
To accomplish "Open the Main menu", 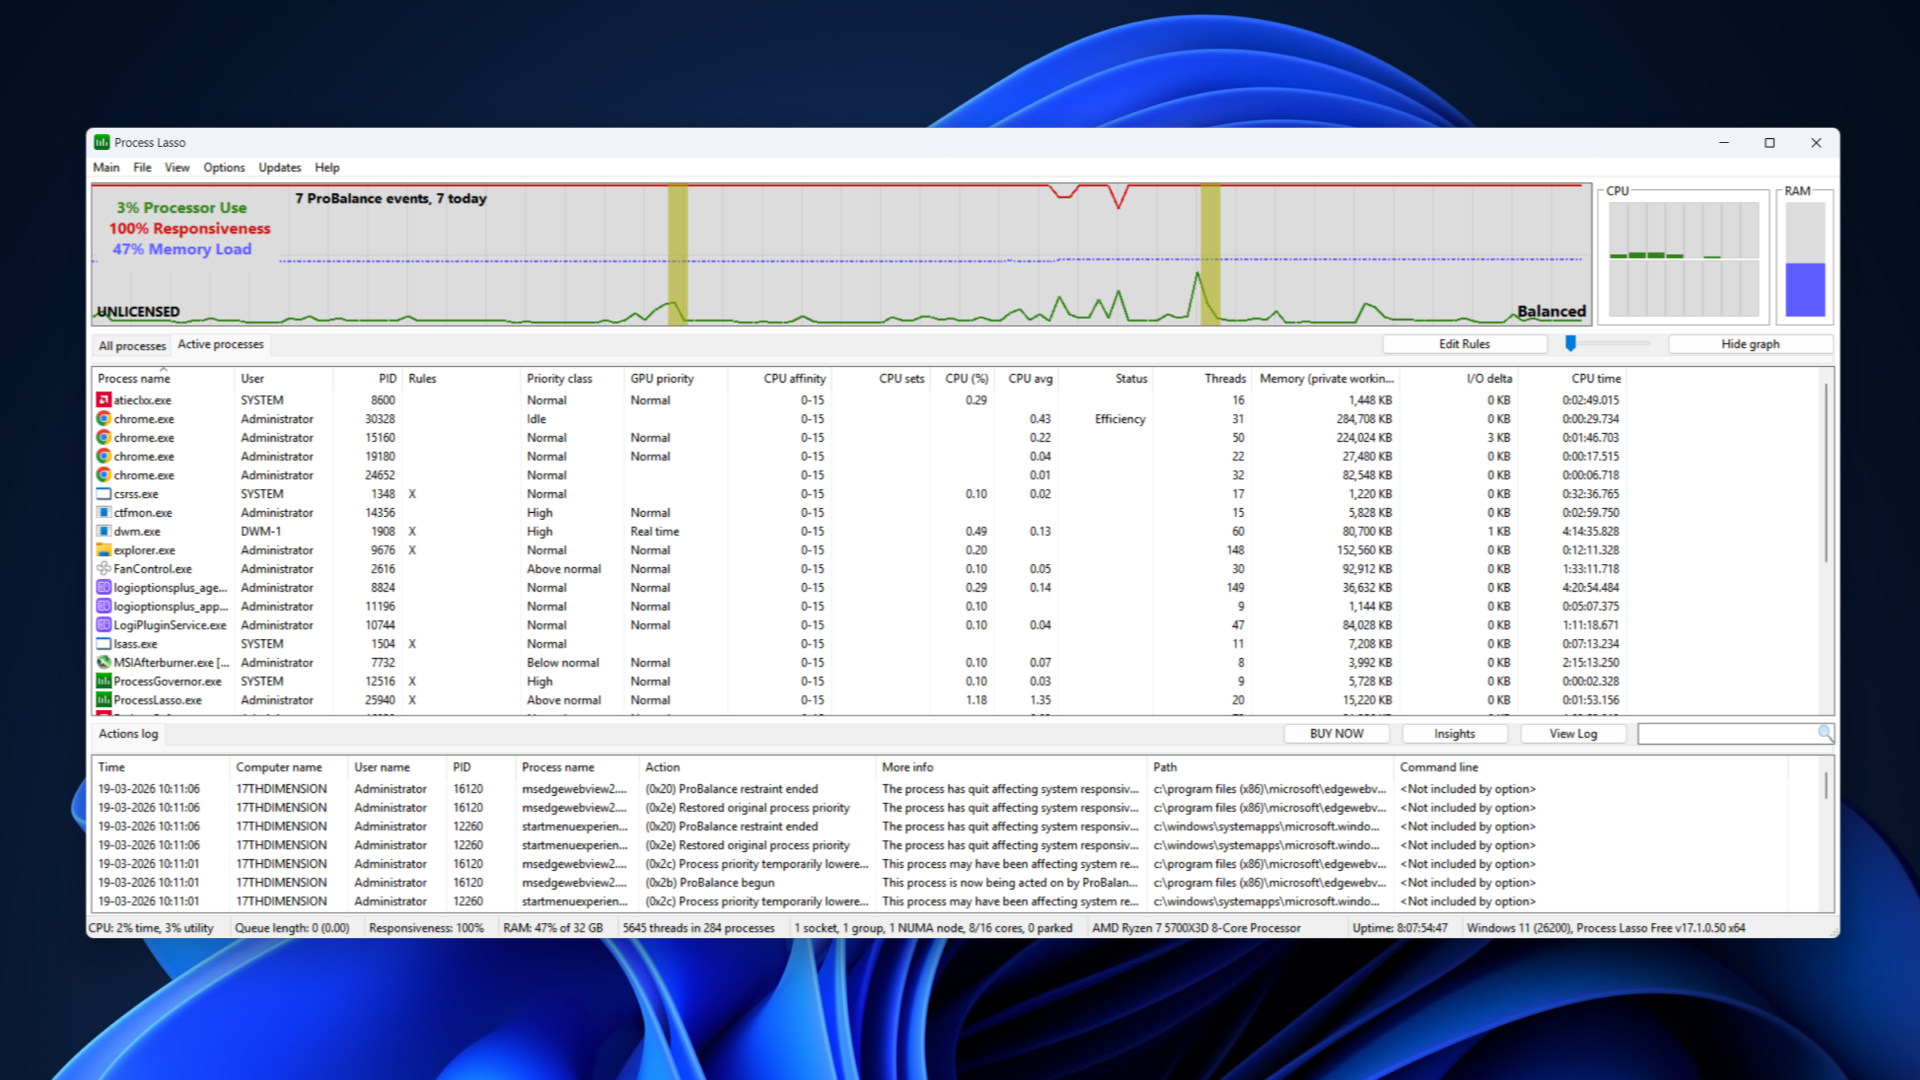I will tap(106, 168).
